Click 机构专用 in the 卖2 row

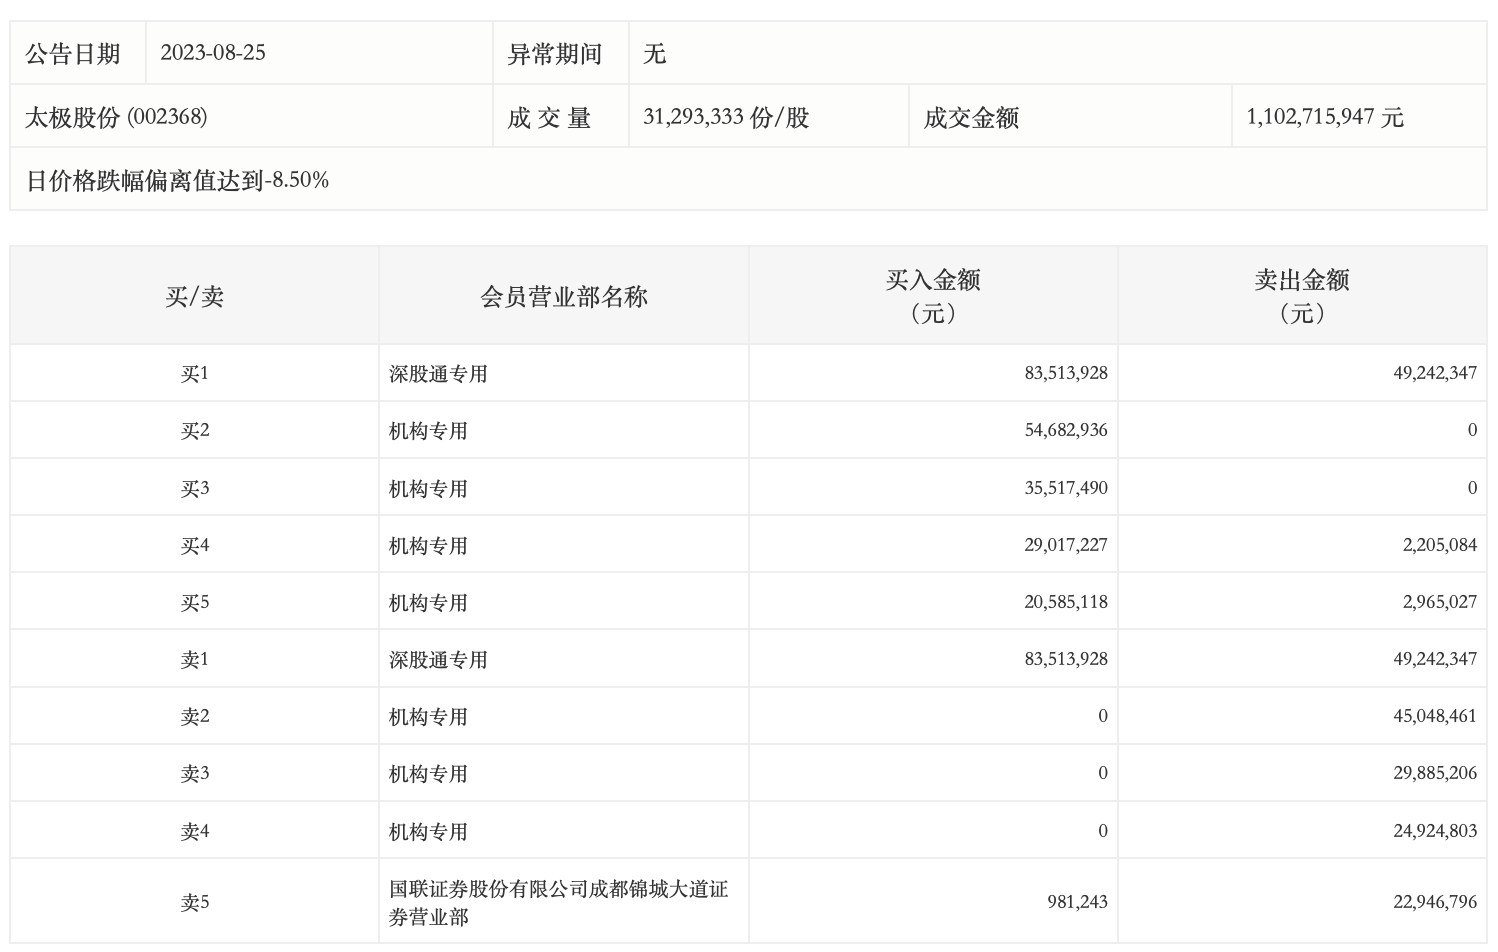point(428,717)
